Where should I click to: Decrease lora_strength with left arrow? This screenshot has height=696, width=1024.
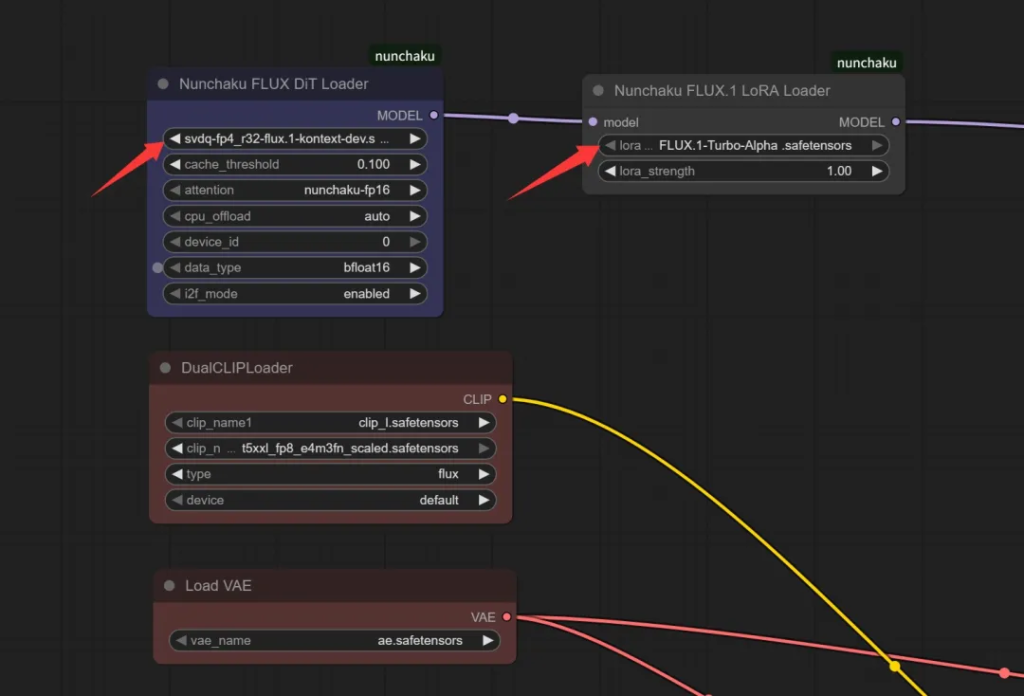[610, 171]
